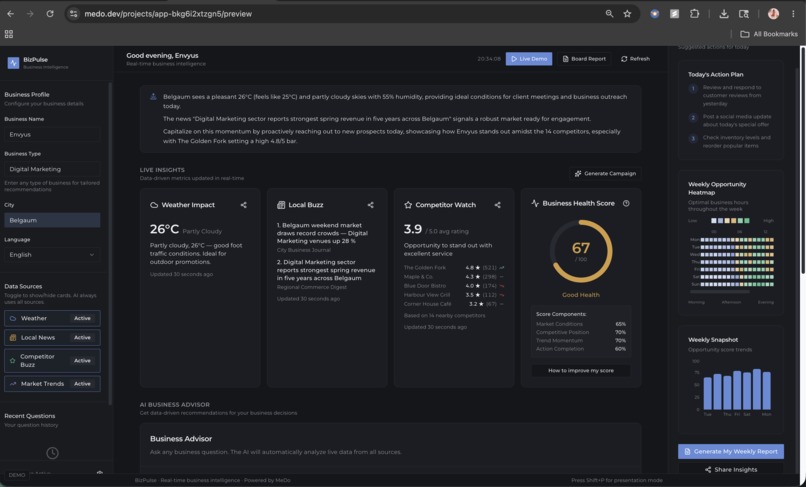Click the Corner House Café competitor row
This screenshot has height=487, width=806.
click(x=454, y=304)
